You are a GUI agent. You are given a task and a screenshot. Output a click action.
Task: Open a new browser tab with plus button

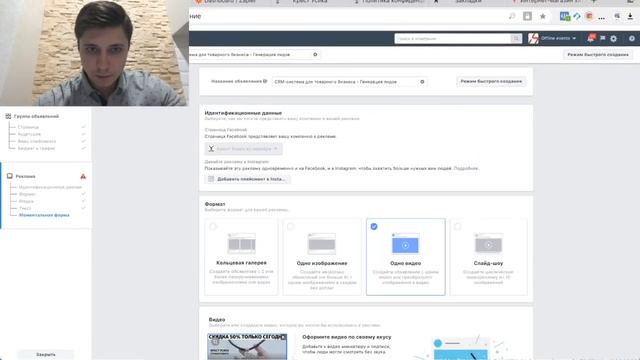(x=594, y=2)
